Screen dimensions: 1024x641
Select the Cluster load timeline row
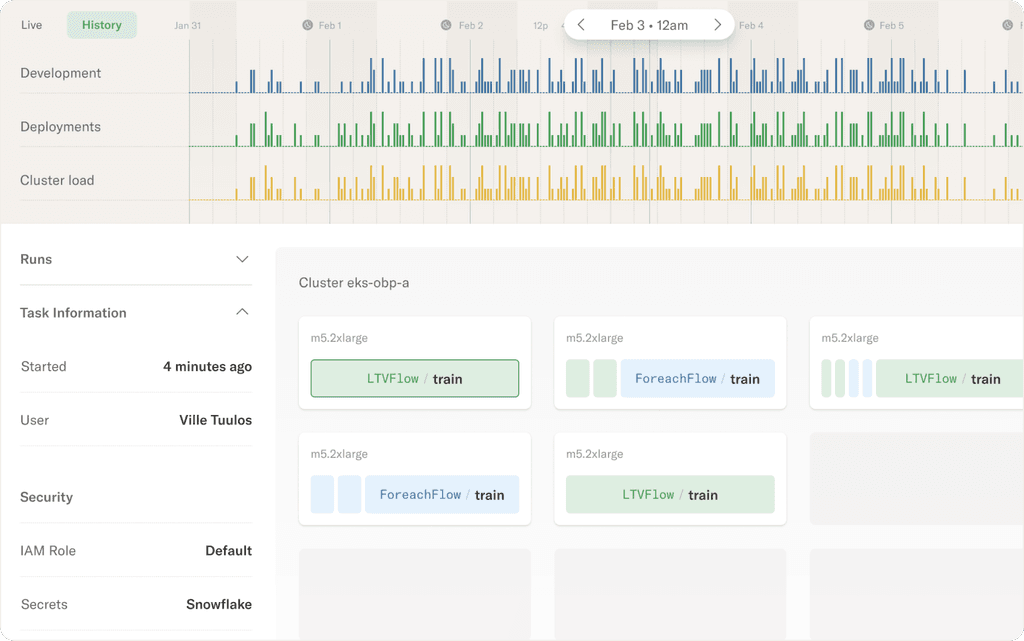[57, 180]
